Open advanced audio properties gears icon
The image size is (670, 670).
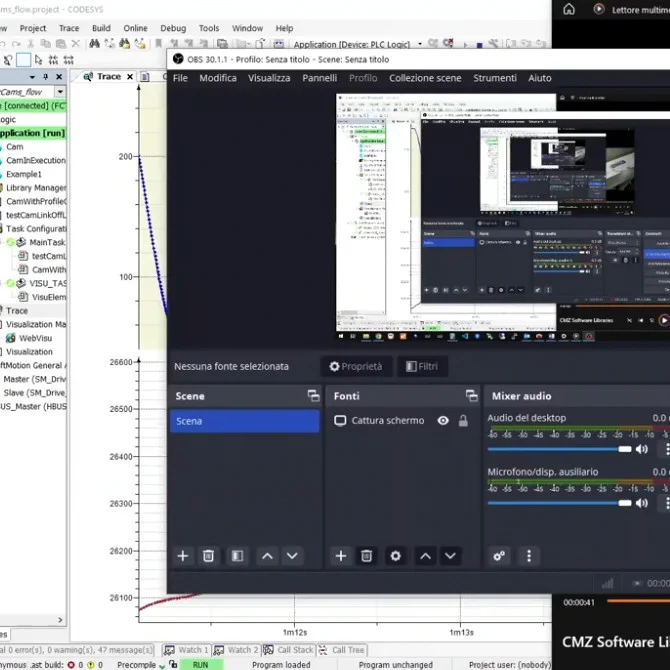(499, 556)
